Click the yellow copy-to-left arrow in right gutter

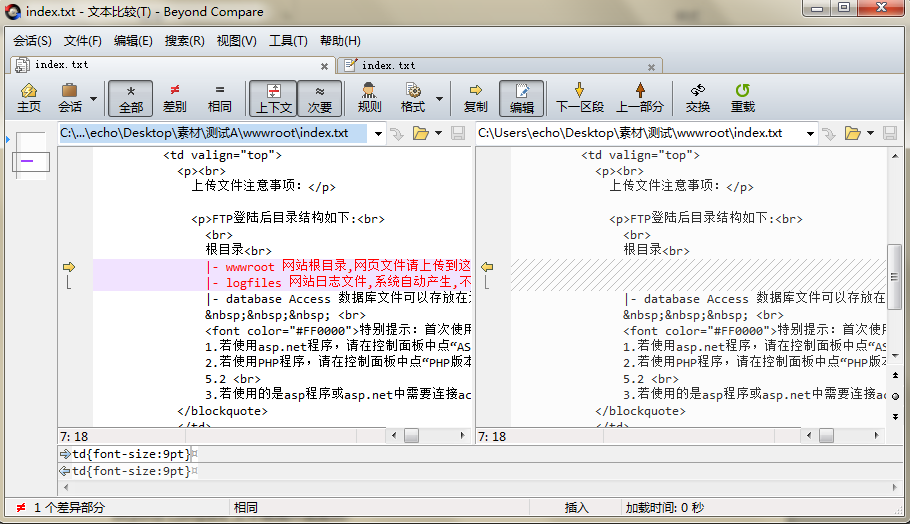tap(487, 267)
